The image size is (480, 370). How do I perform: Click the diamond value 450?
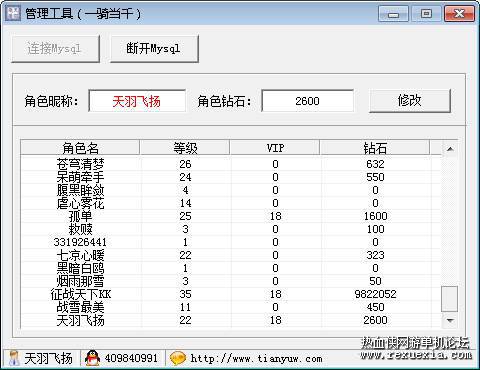coord(375,307)
